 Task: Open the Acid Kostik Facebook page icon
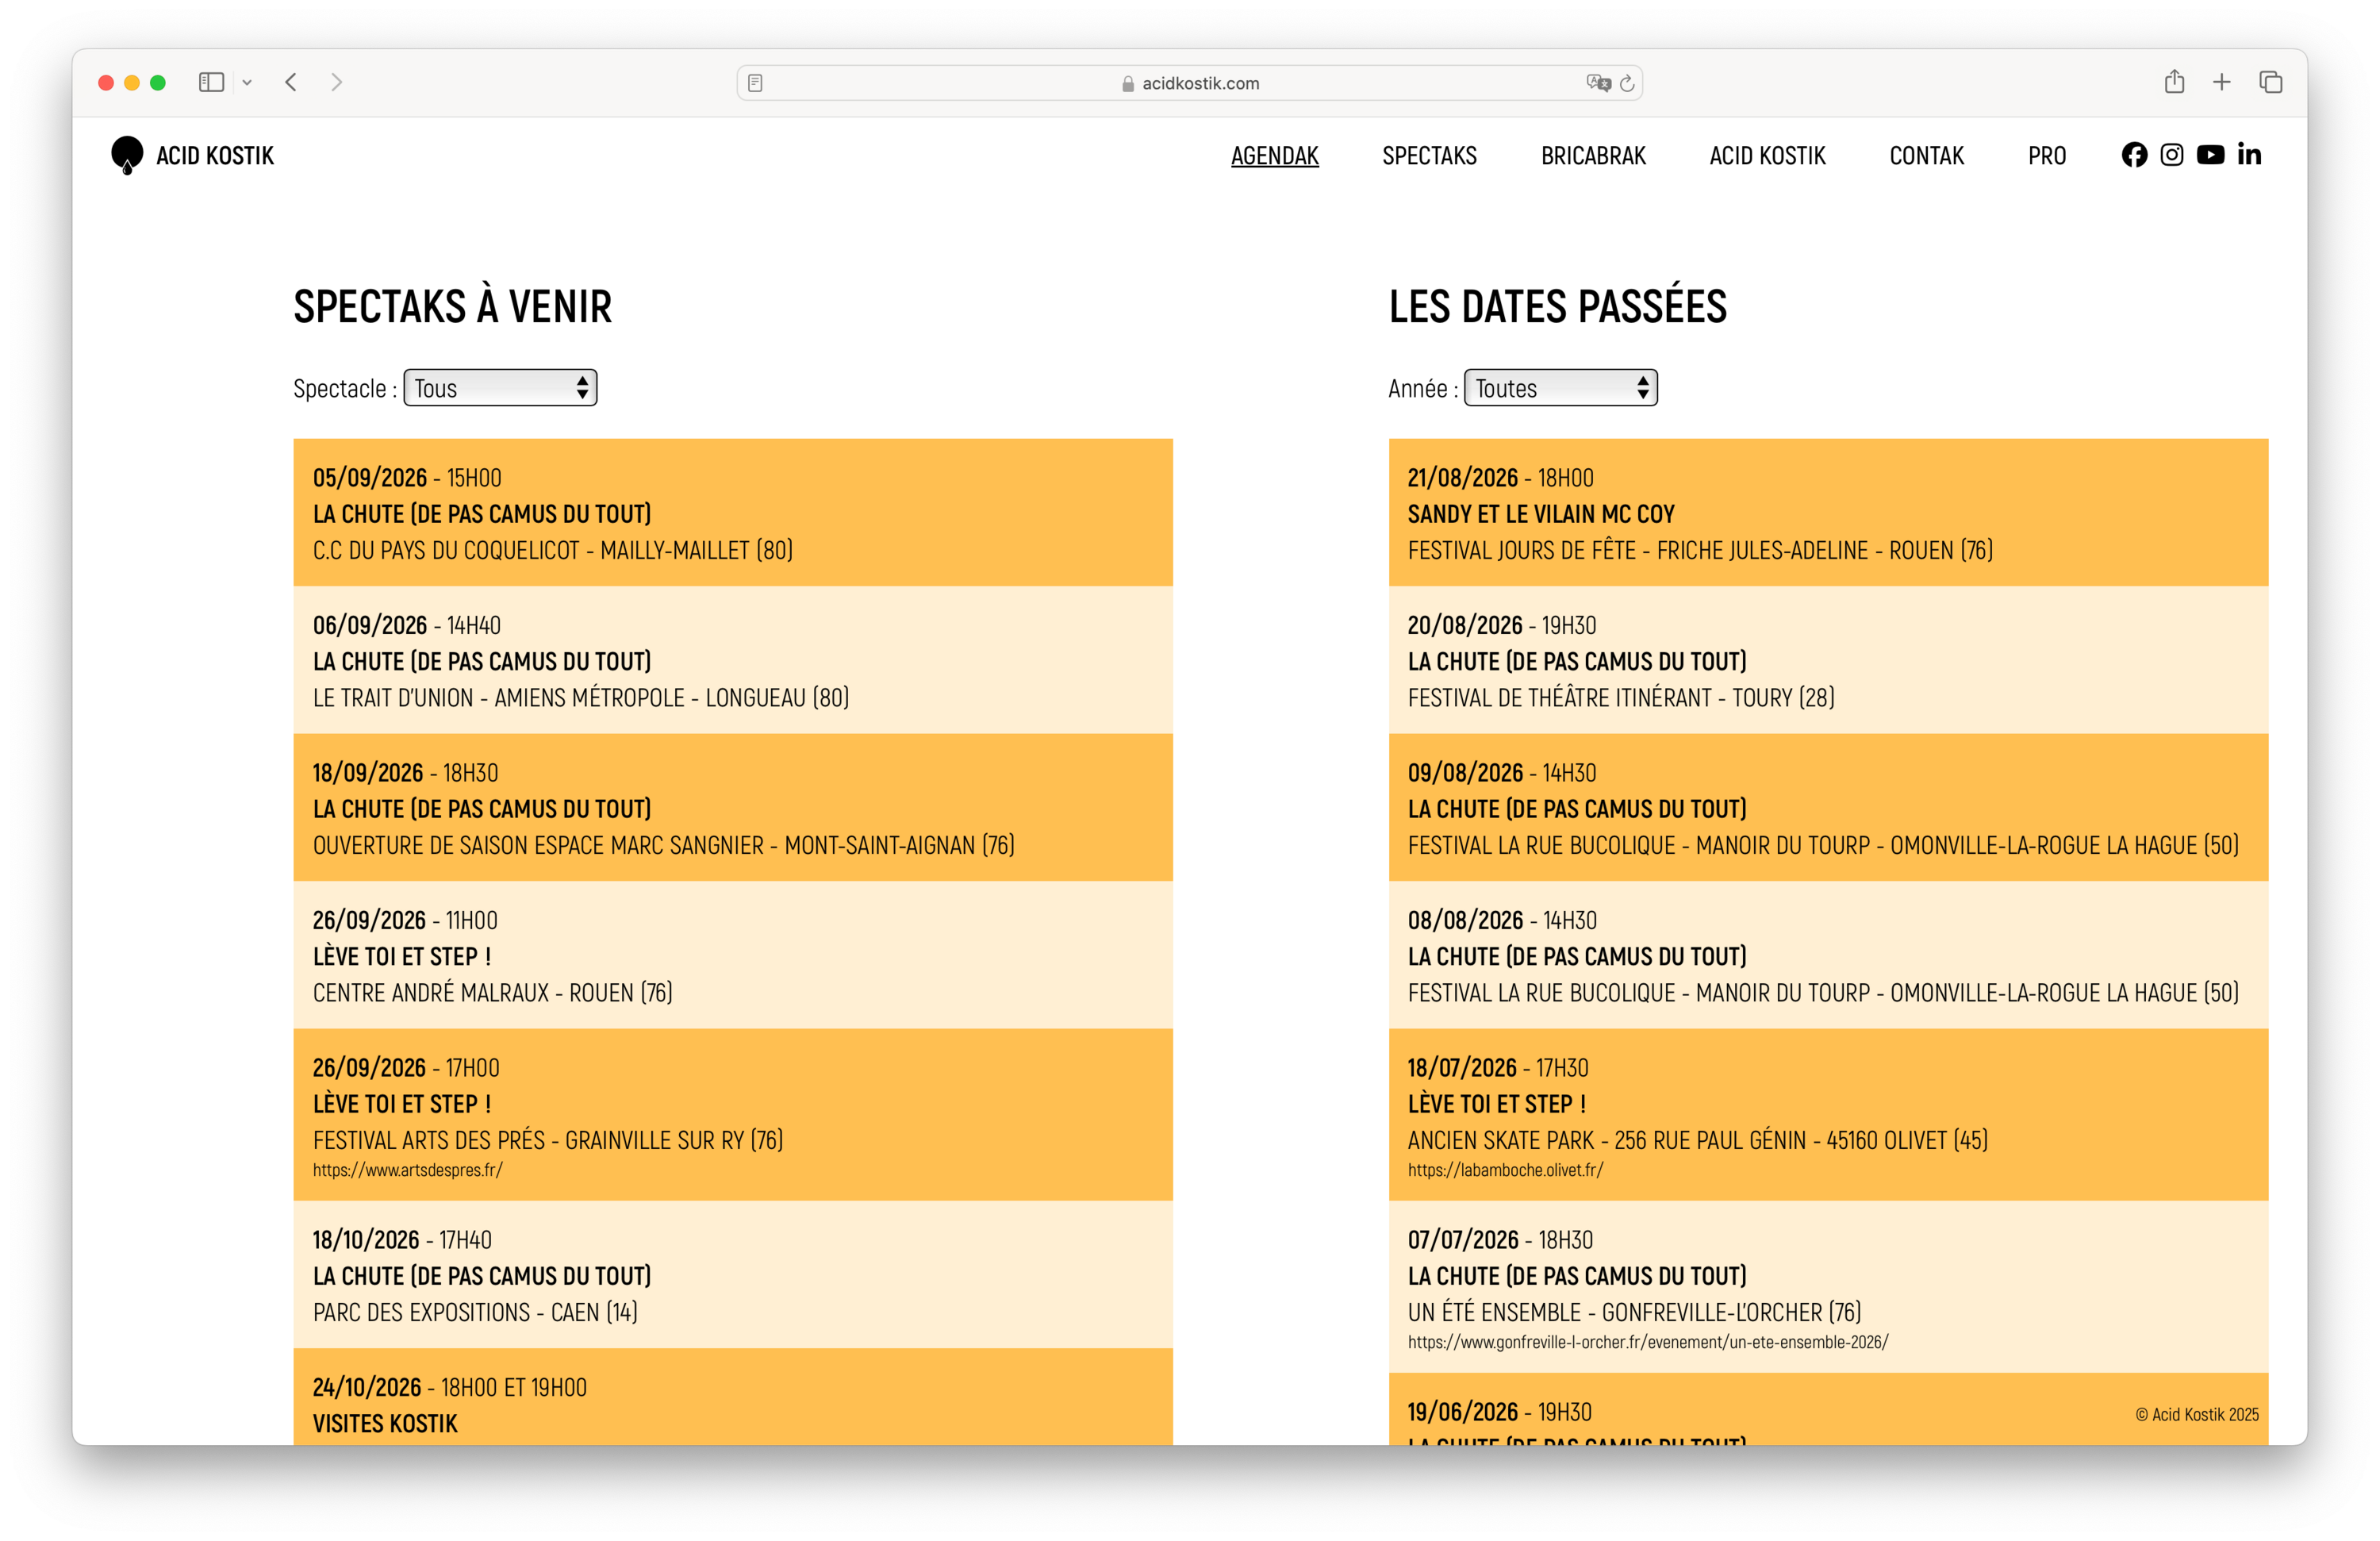pos(2134,155)
